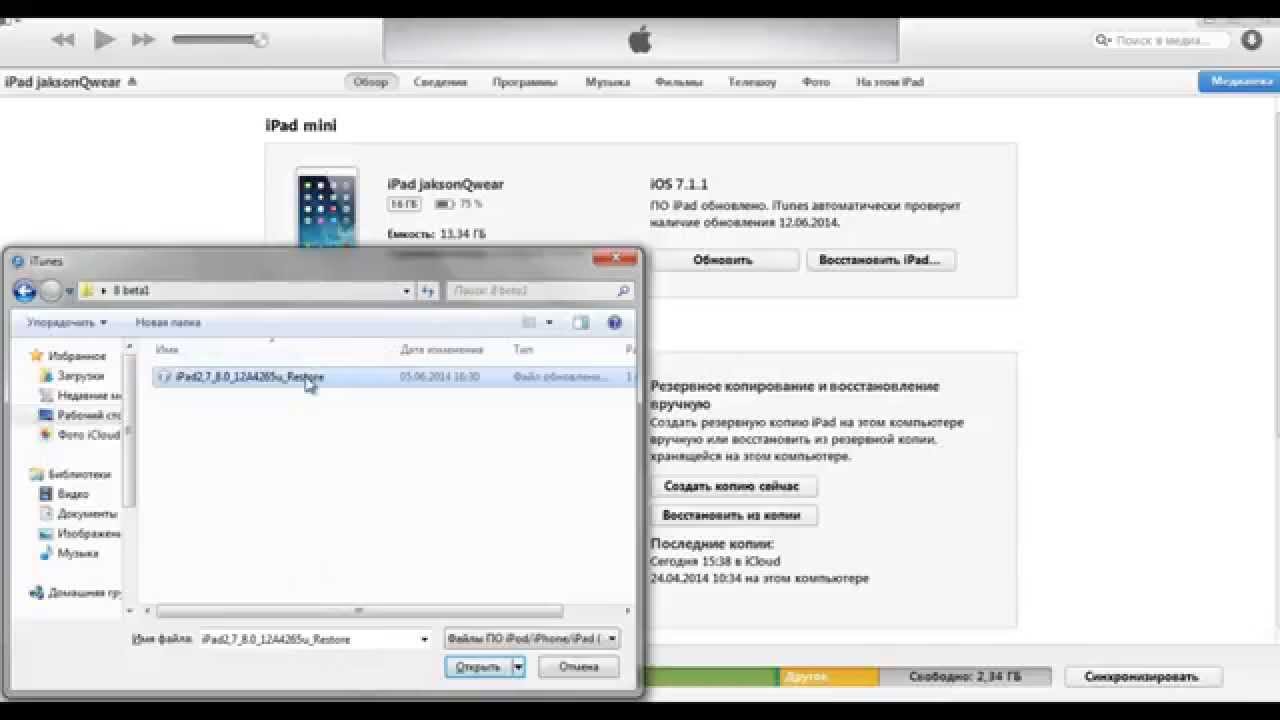This screenshot has width=1280, height=720.
Task: Toggle the preview pane icon
Action: [581, 323]
